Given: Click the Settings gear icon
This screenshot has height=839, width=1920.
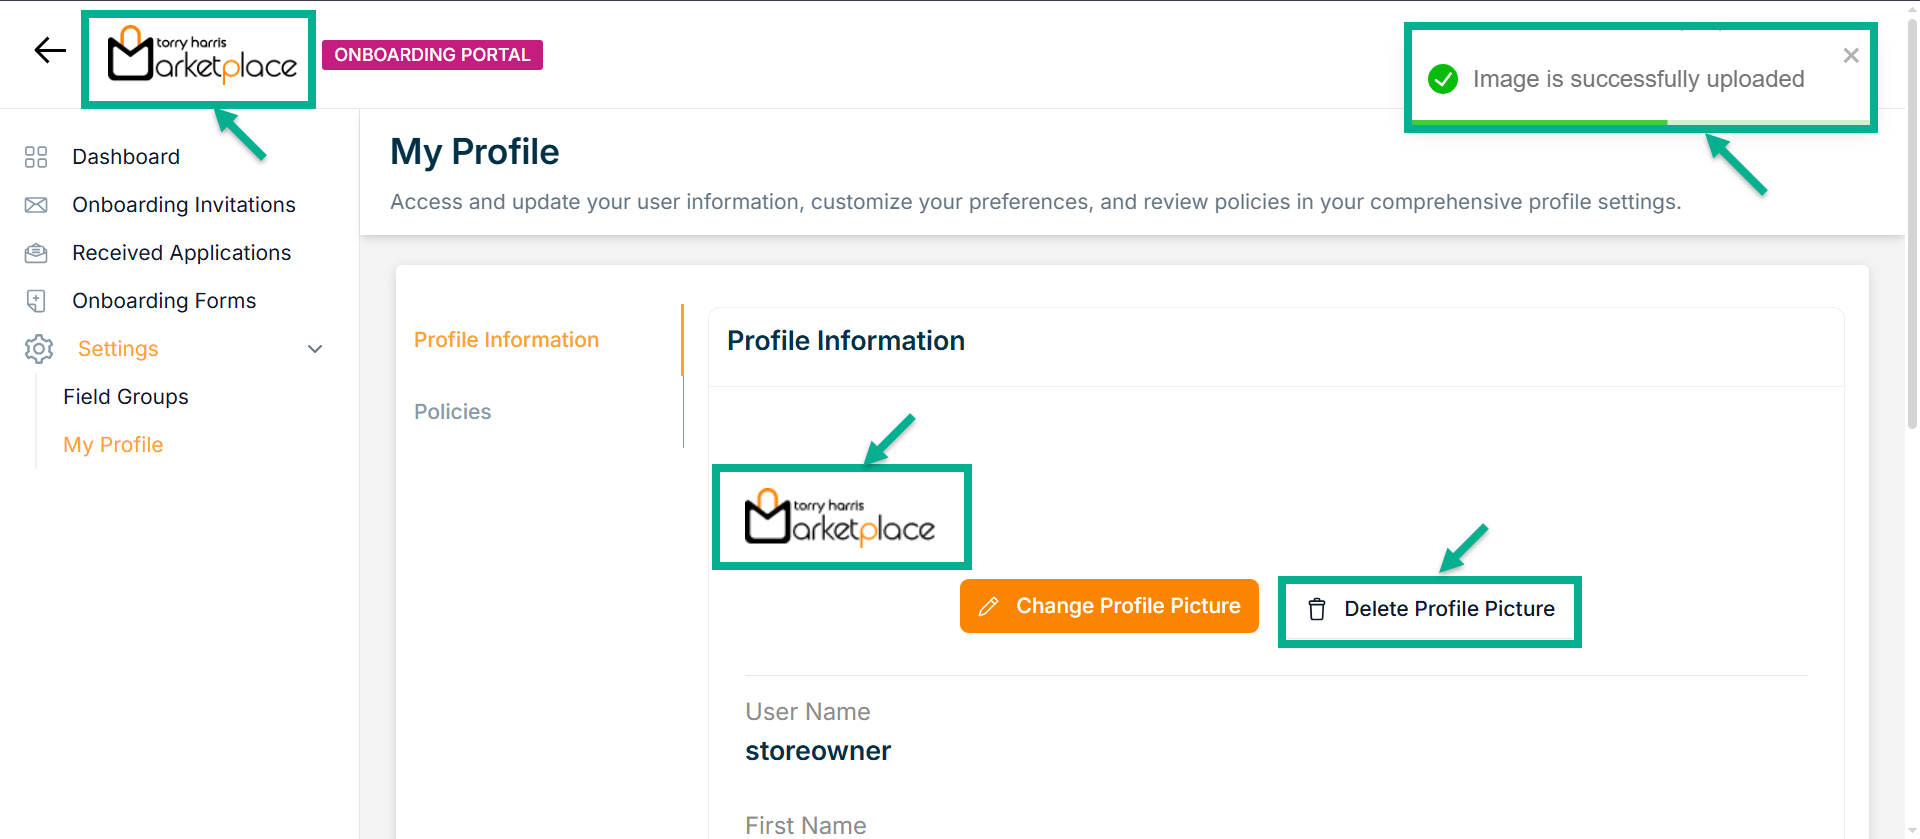Looking at the screenshot, I should click(x=39, y=349).
